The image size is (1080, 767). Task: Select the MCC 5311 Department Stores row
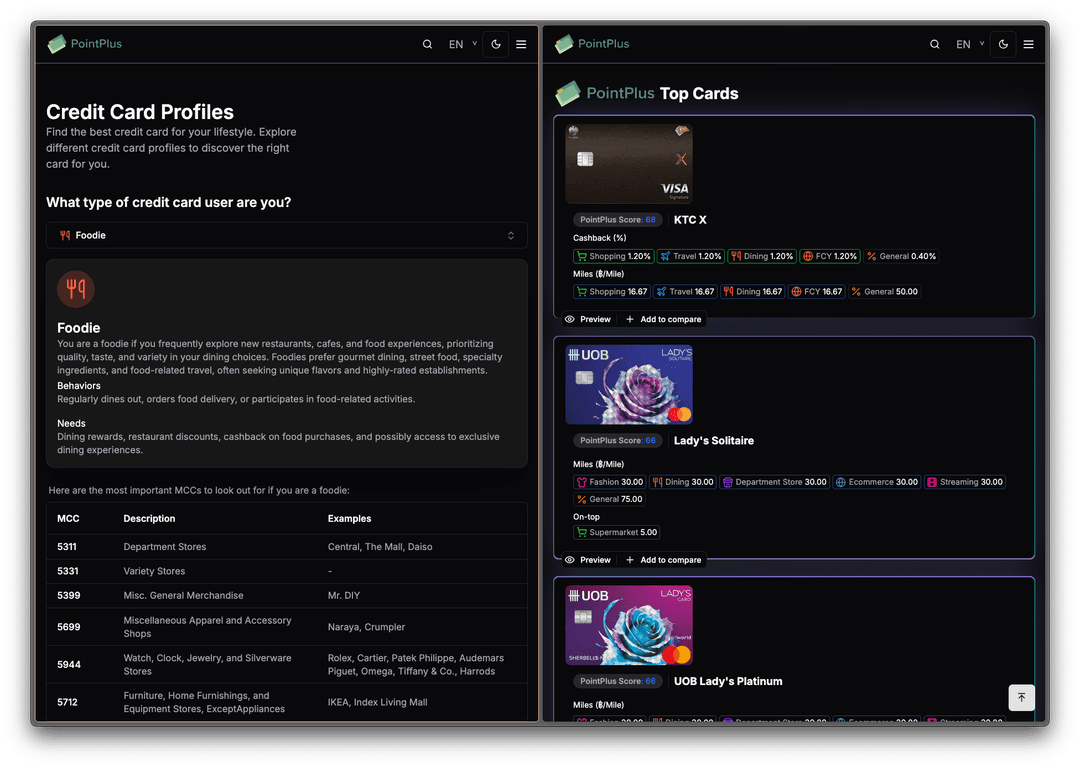click(x=286, y=547)
